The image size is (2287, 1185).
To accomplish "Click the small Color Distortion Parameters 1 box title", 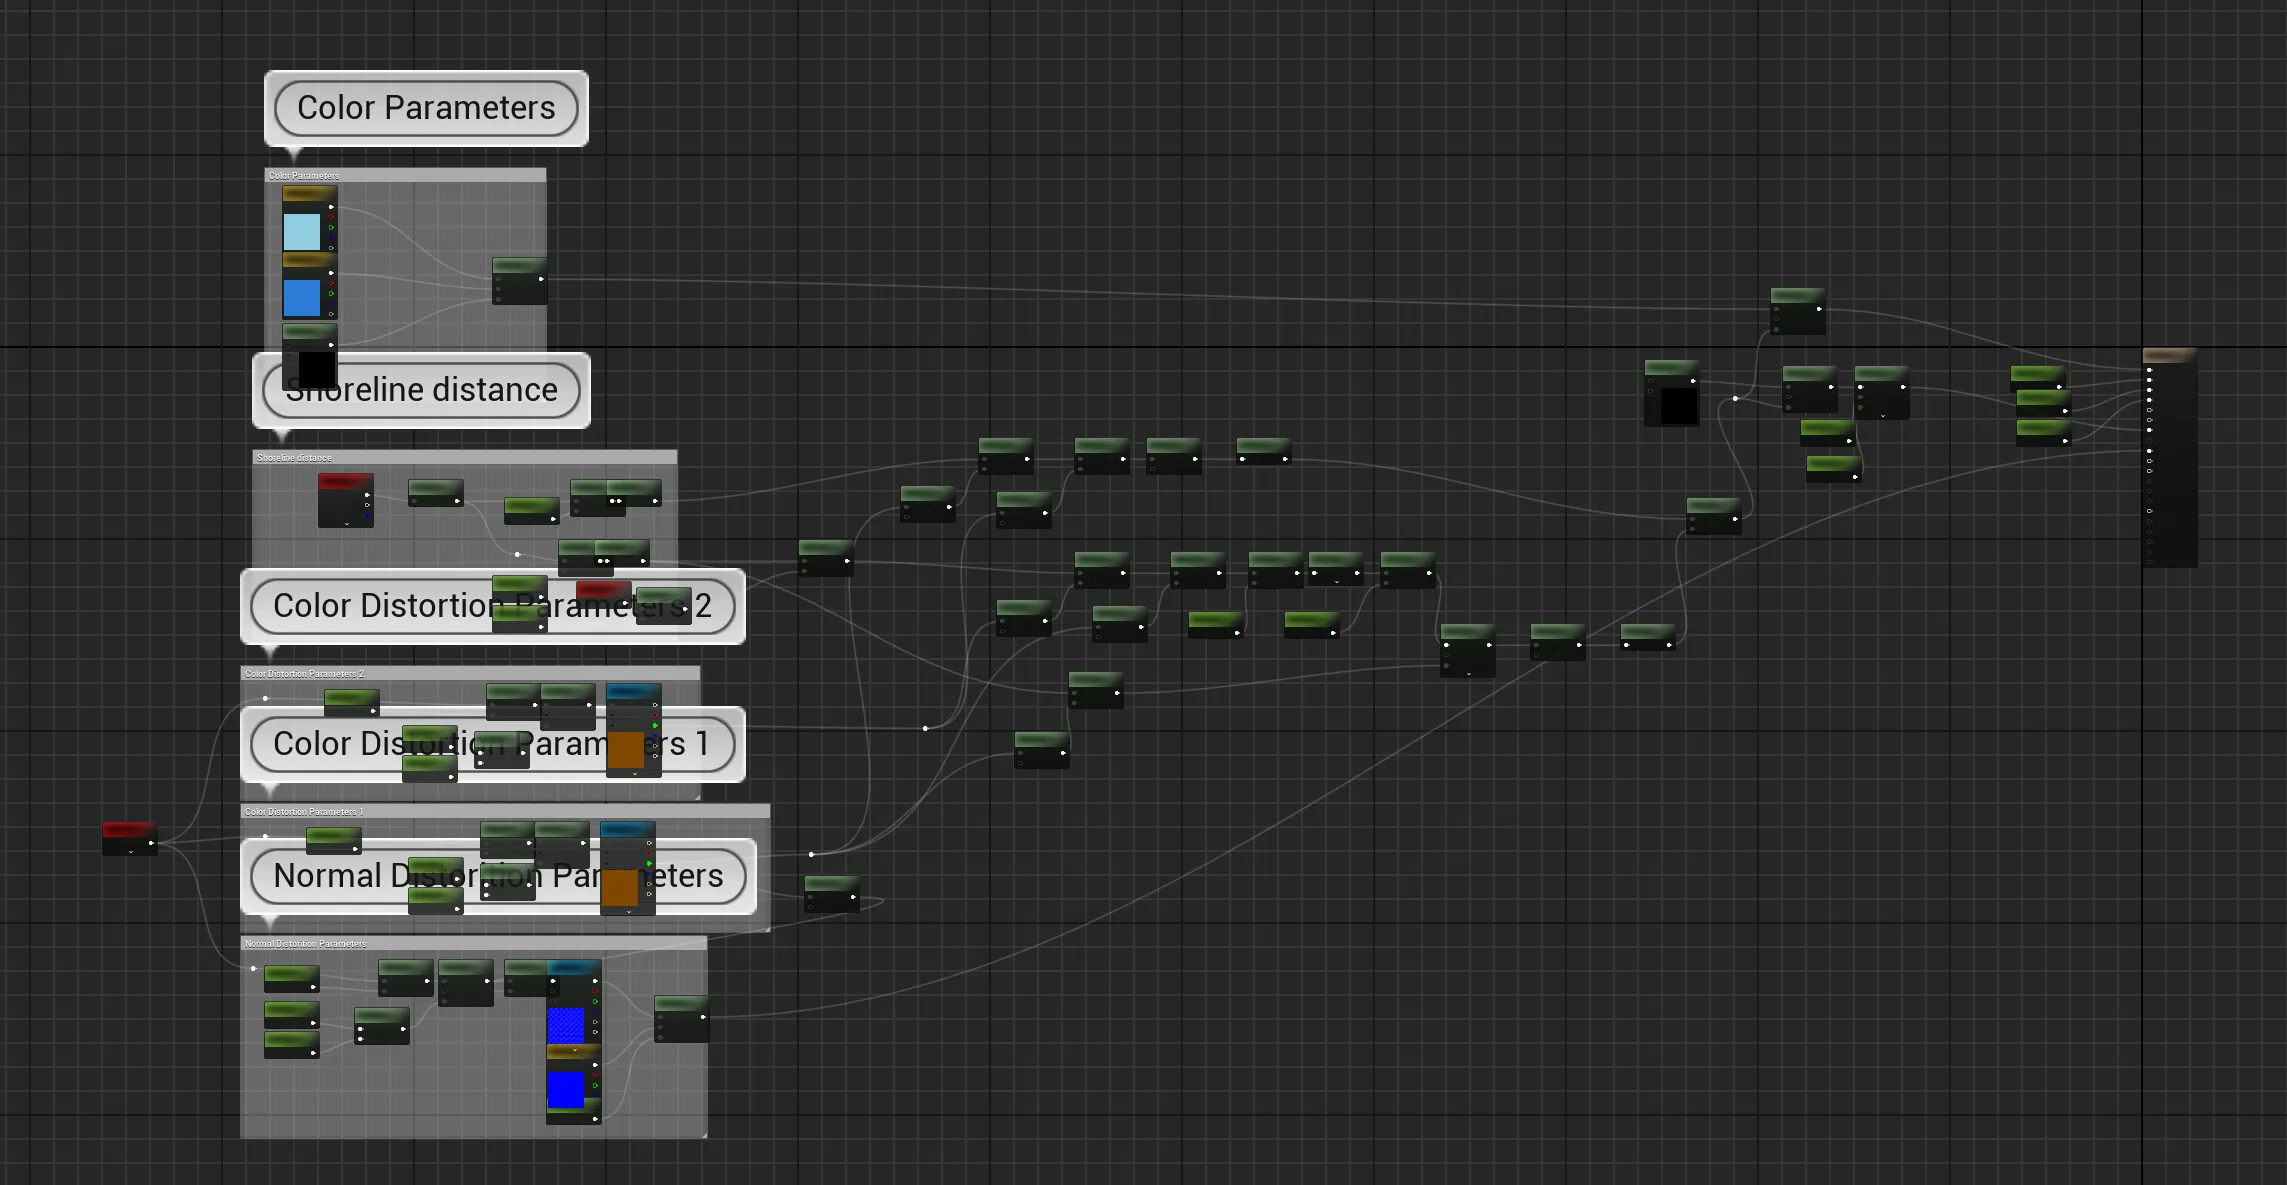I will tap(505, 811).
